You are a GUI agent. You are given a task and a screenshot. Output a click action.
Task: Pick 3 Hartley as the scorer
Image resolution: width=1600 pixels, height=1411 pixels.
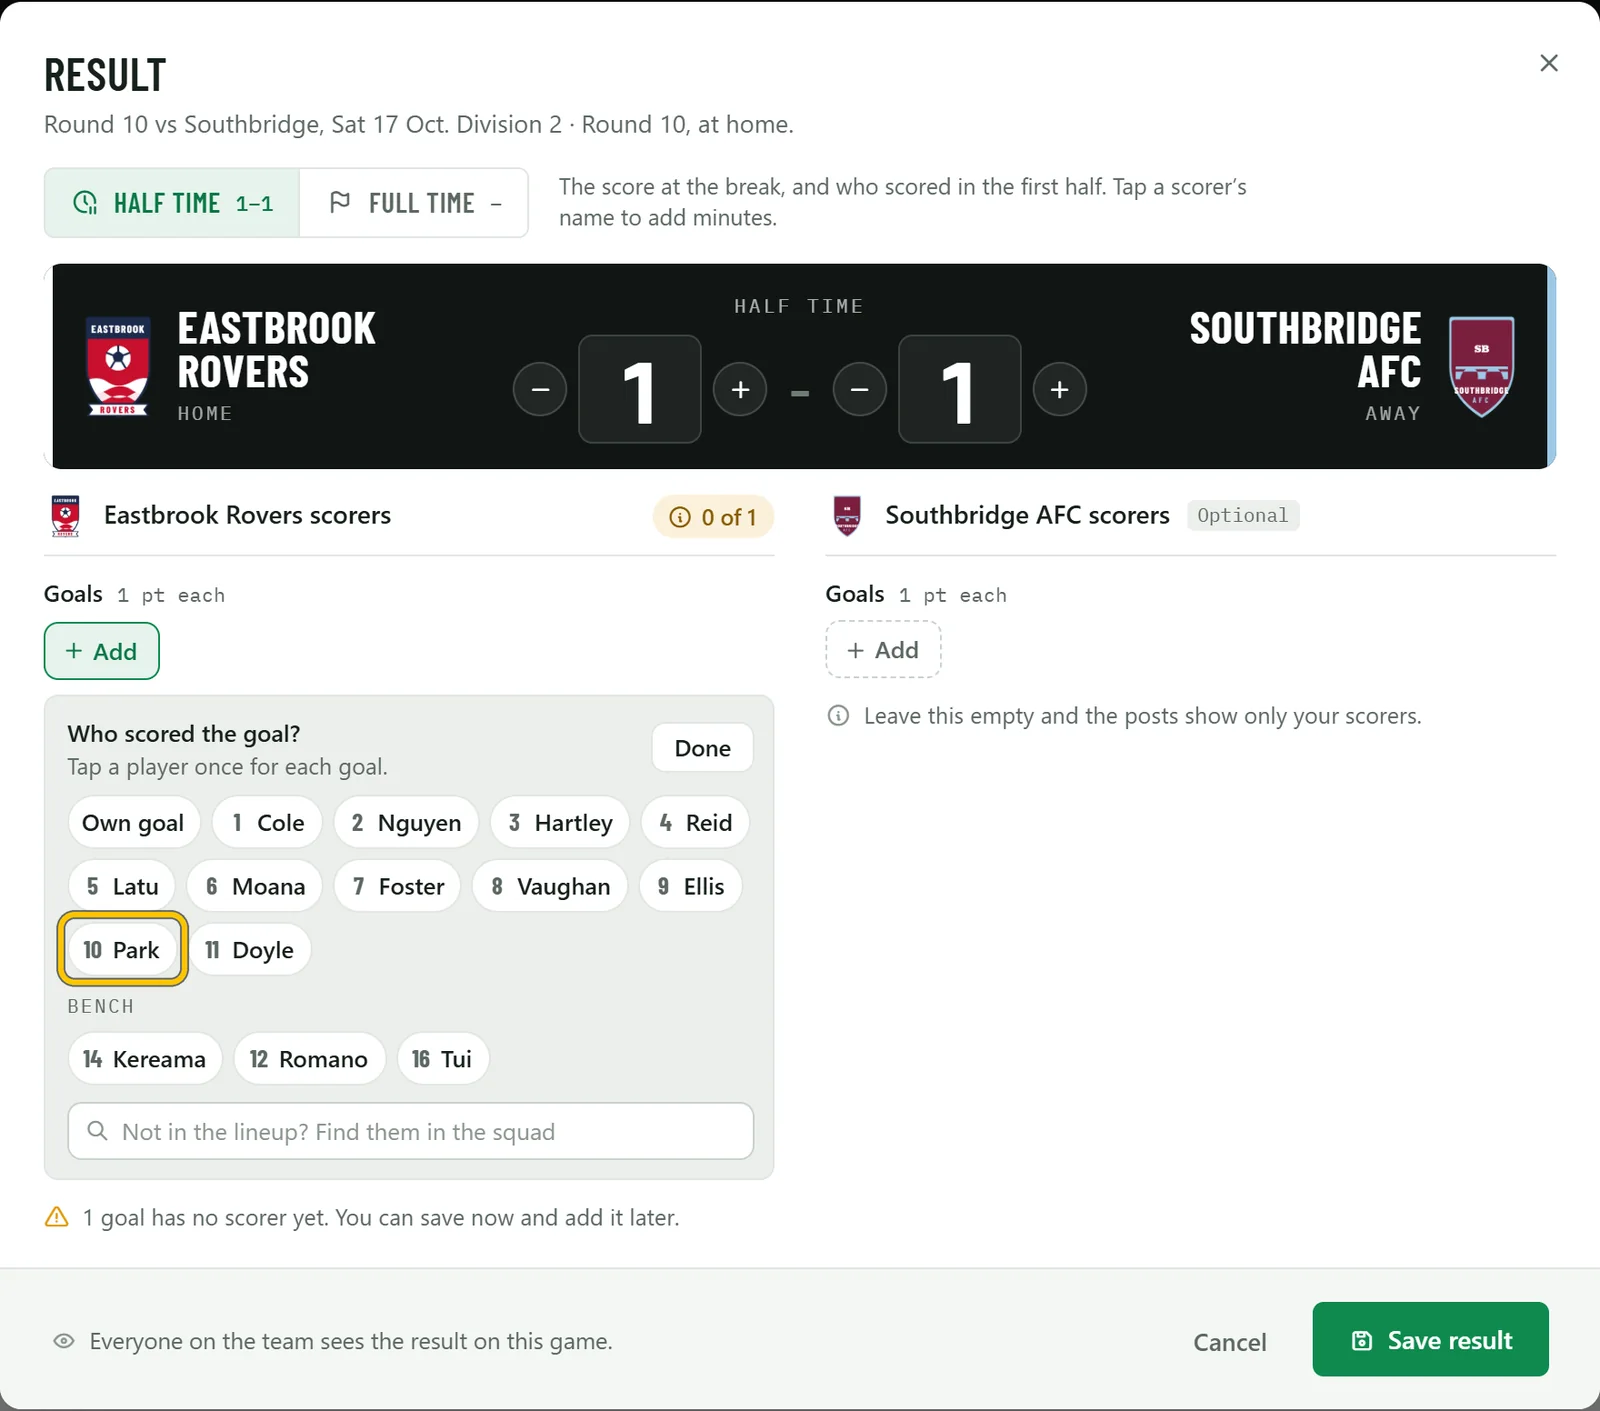tap(560, 823)
